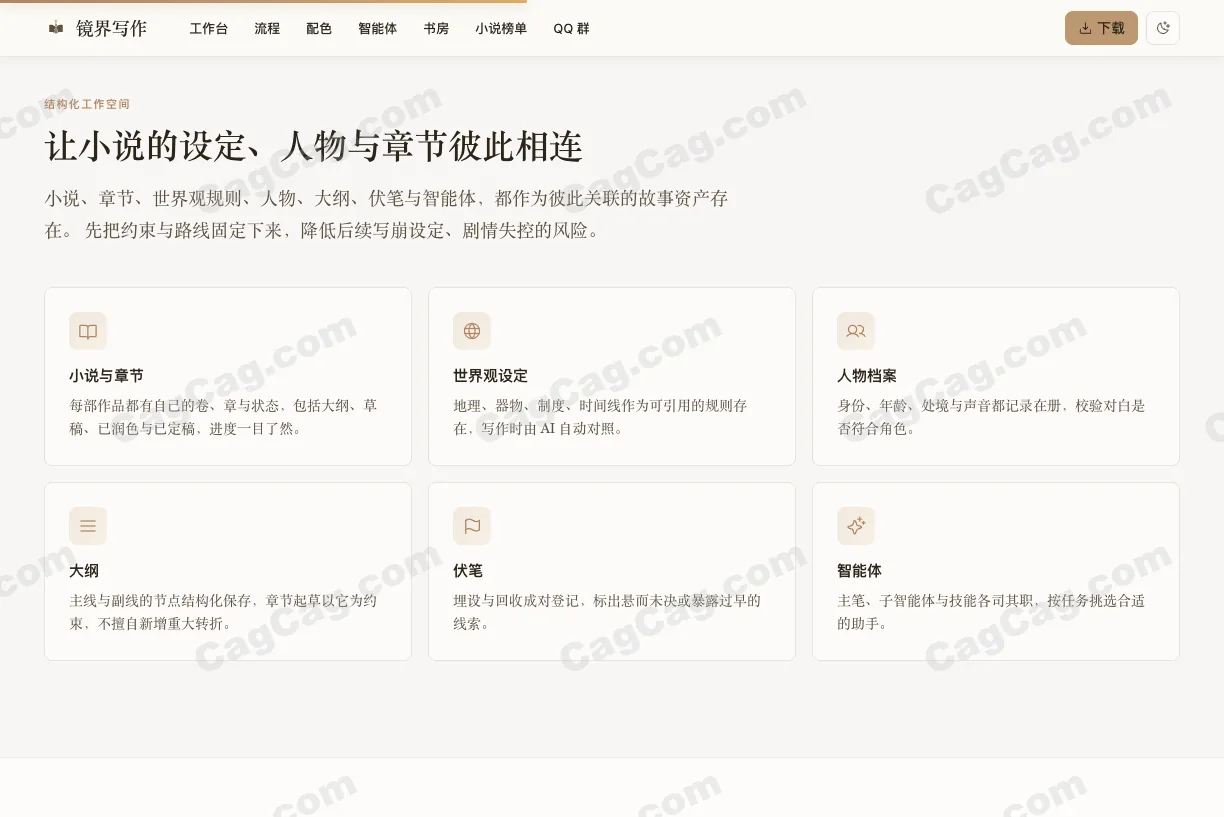Click the description starting 身份、年龄、处境
Viewport: 1224px width, 817px height.
991,417
